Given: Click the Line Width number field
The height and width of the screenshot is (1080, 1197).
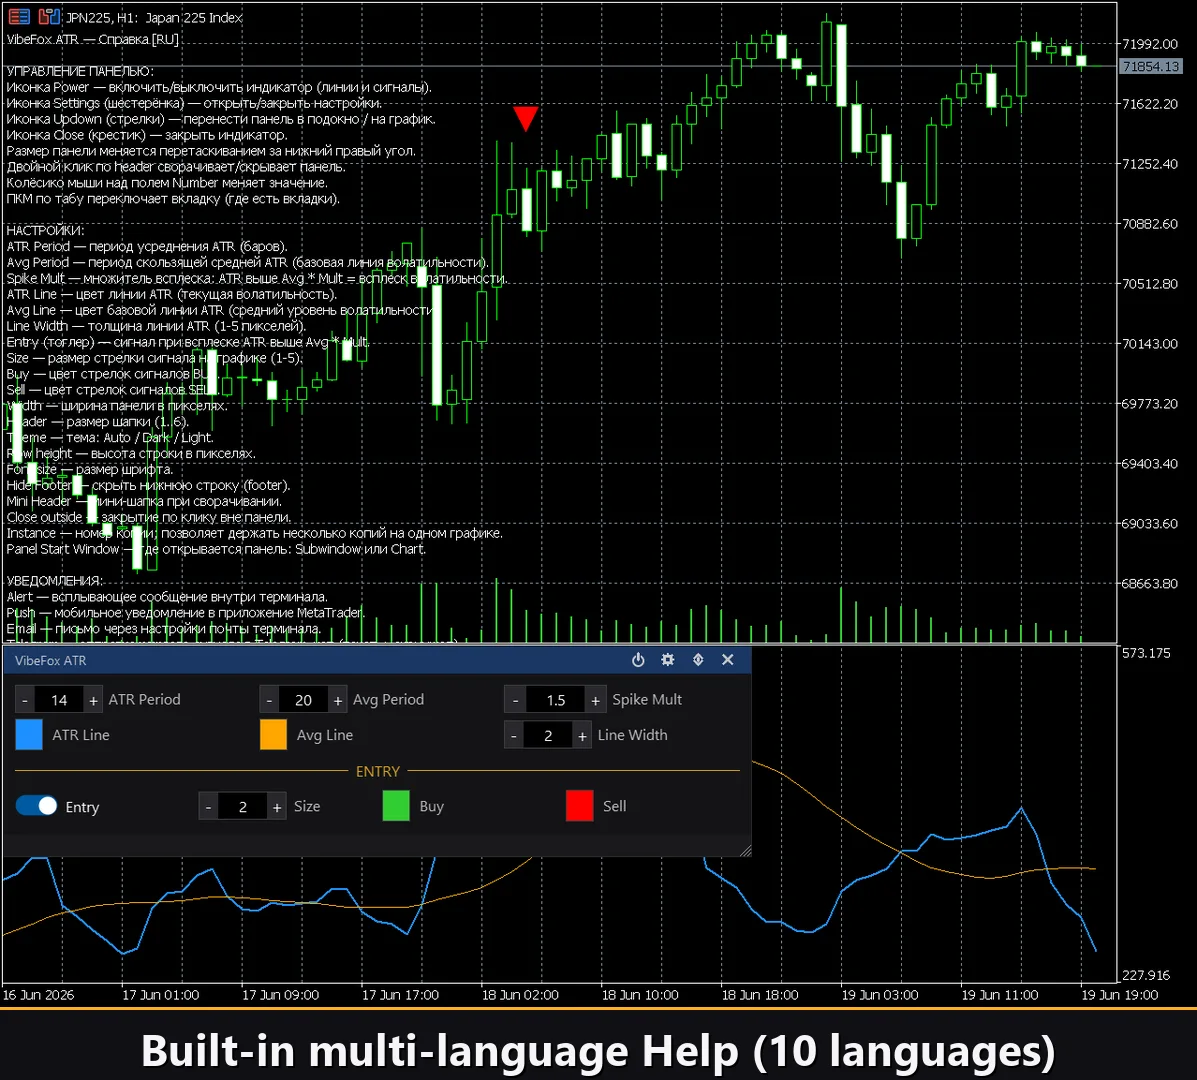Looking at the screenshot, I should pyautogui.click(x=548, y=736).
